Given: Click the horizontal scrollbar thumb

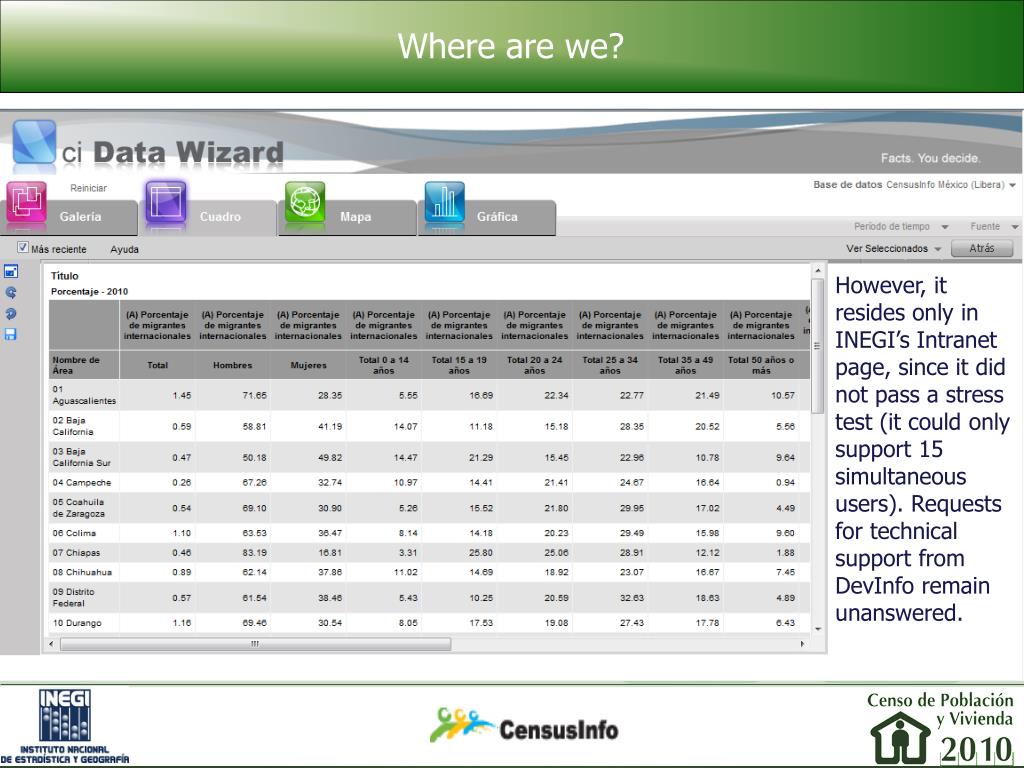Looking at the screenshot, I should tap(255, 644).
